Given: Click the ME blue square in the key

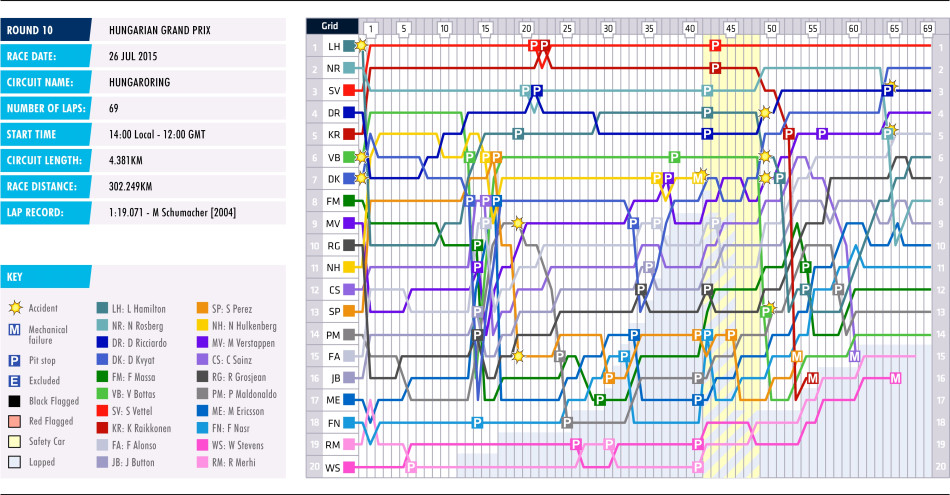Looking at the screenshot, I should pyautogui.click(x=202, y=411).
